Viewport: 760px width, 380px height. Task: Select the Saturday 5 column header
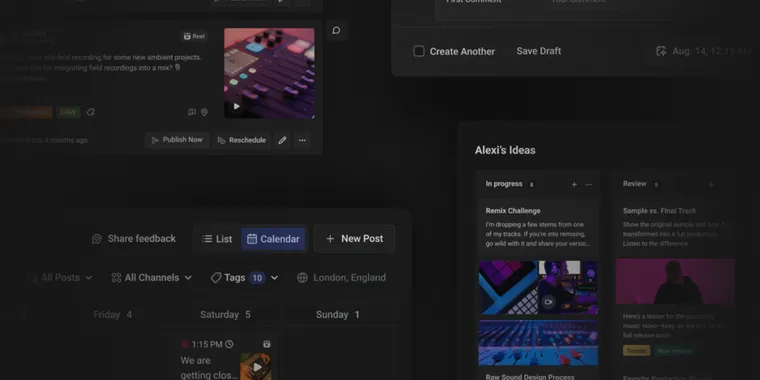(x=225, y=315)
